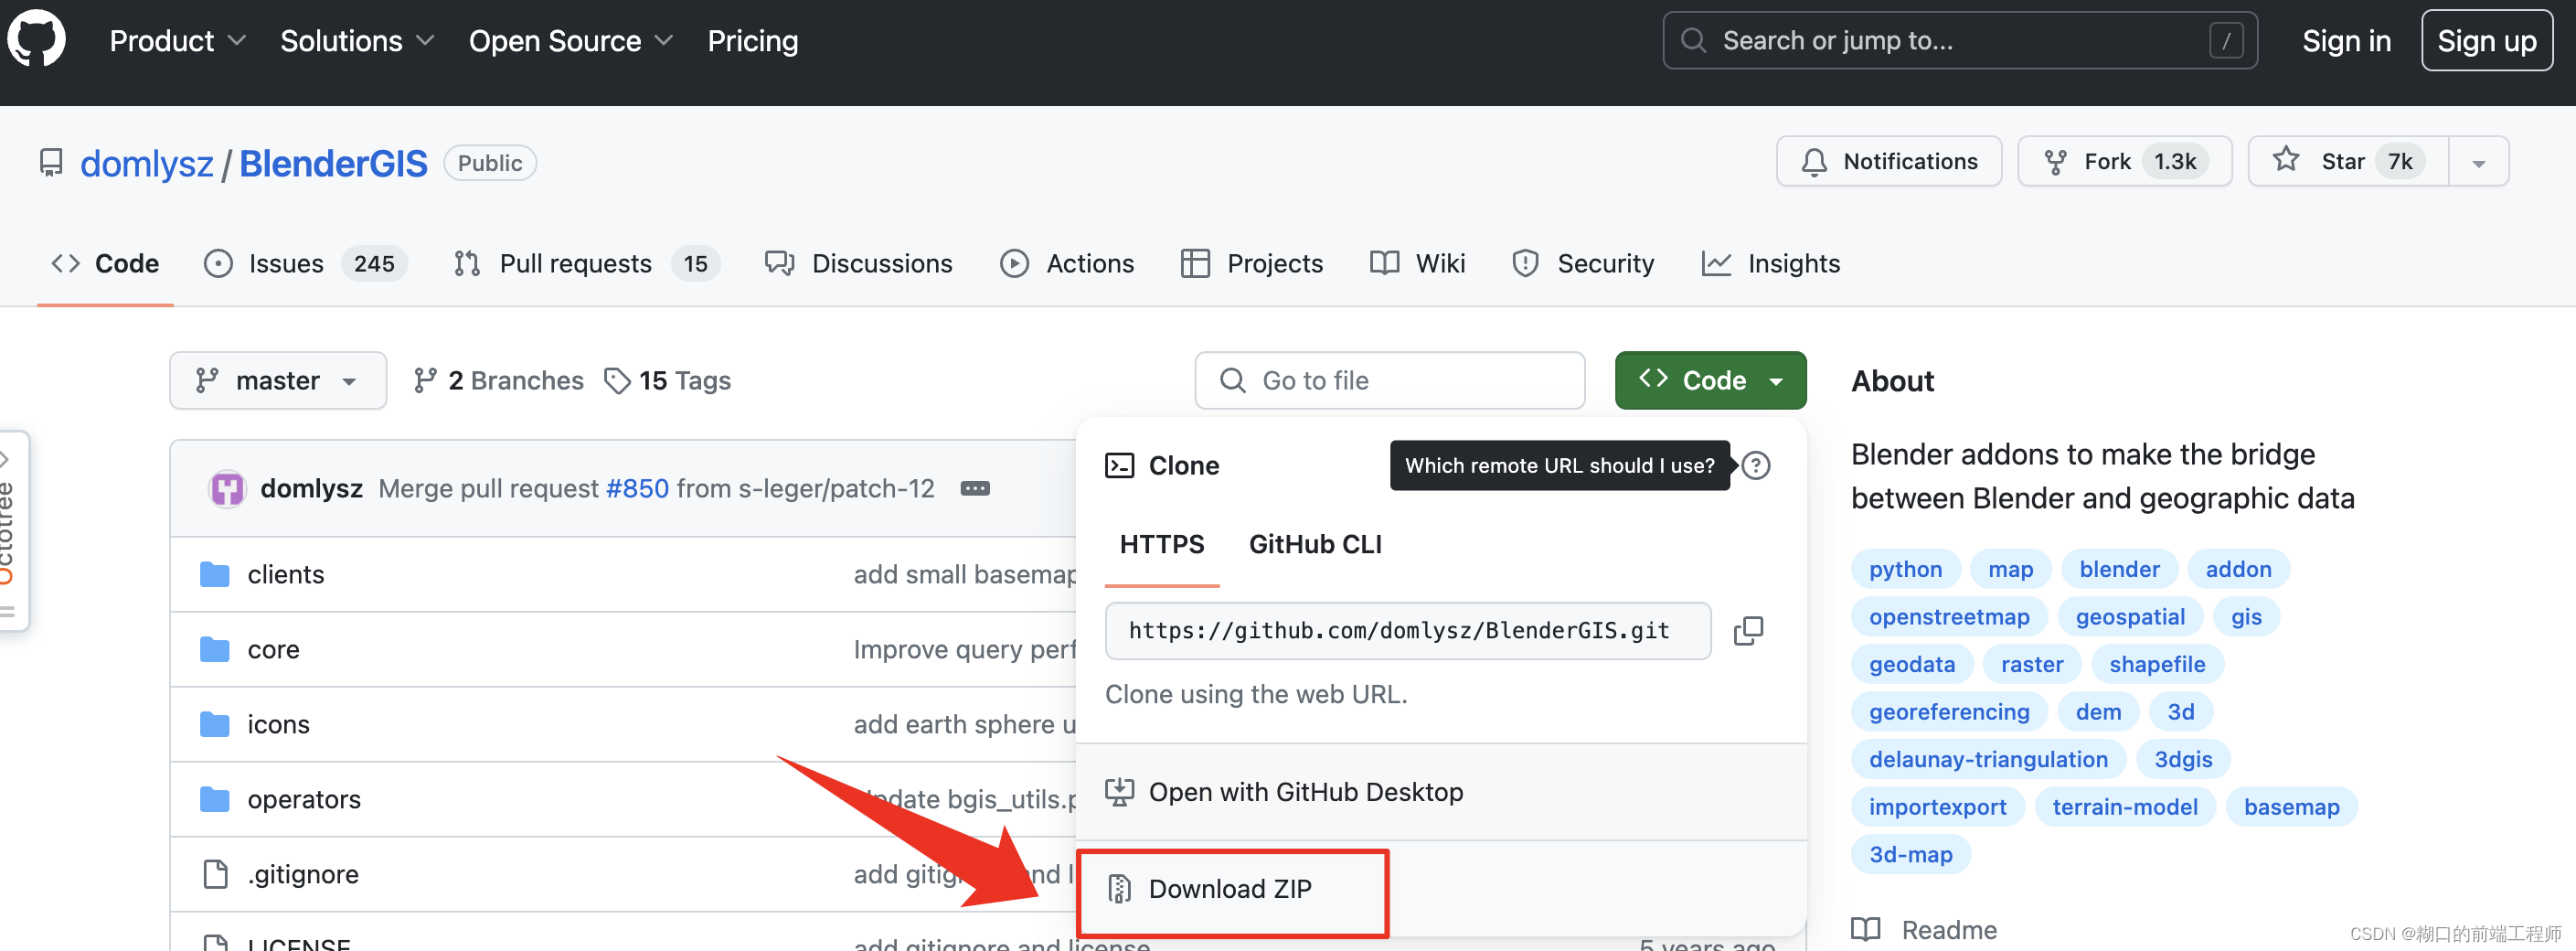Click the Sign up button
Image resolution: width=2576 pixels, height=951 pixels.
tap(2486, 41)
